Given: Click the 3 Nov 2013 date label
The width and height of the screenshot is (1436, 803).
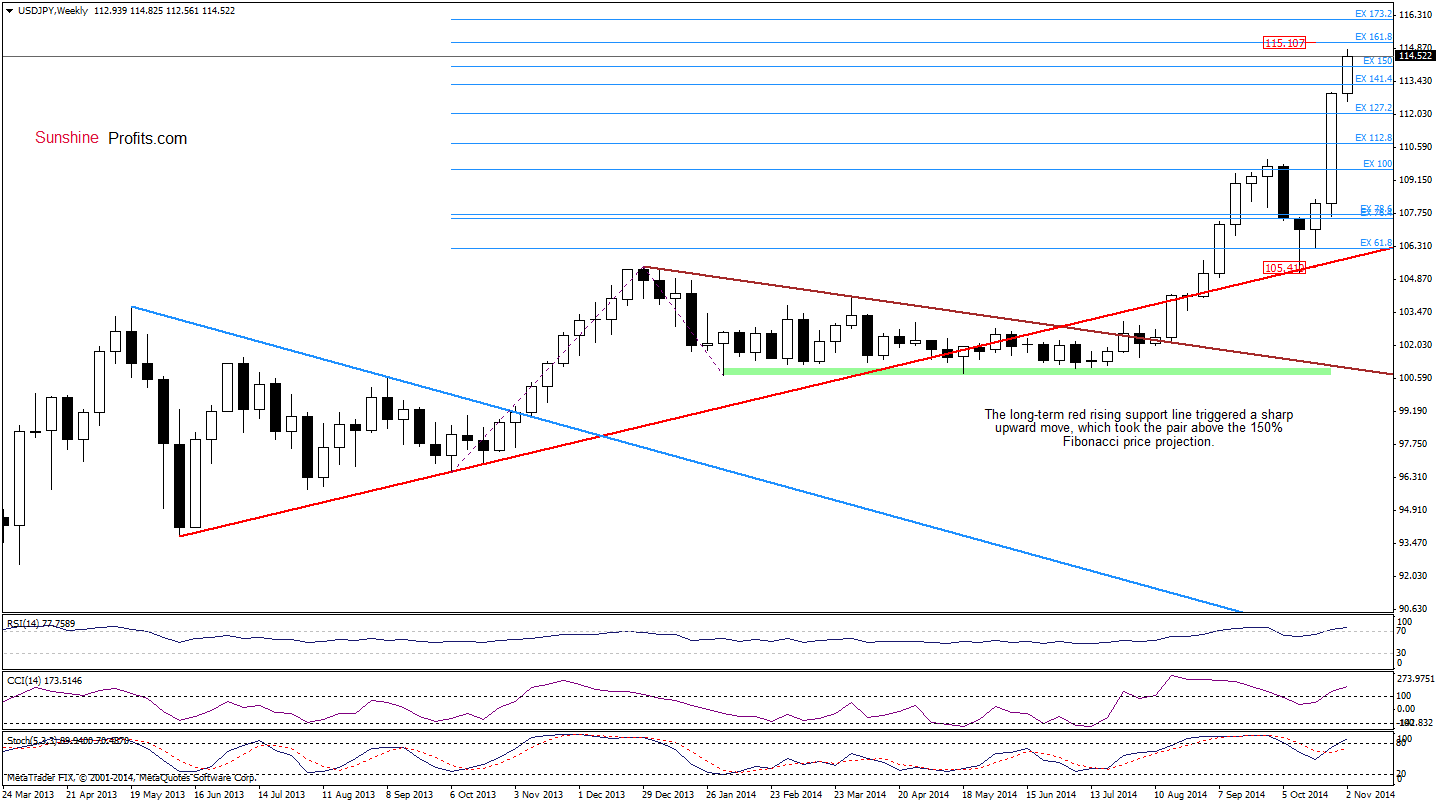Looking at the screenshot, I should (x=539, y=795).
